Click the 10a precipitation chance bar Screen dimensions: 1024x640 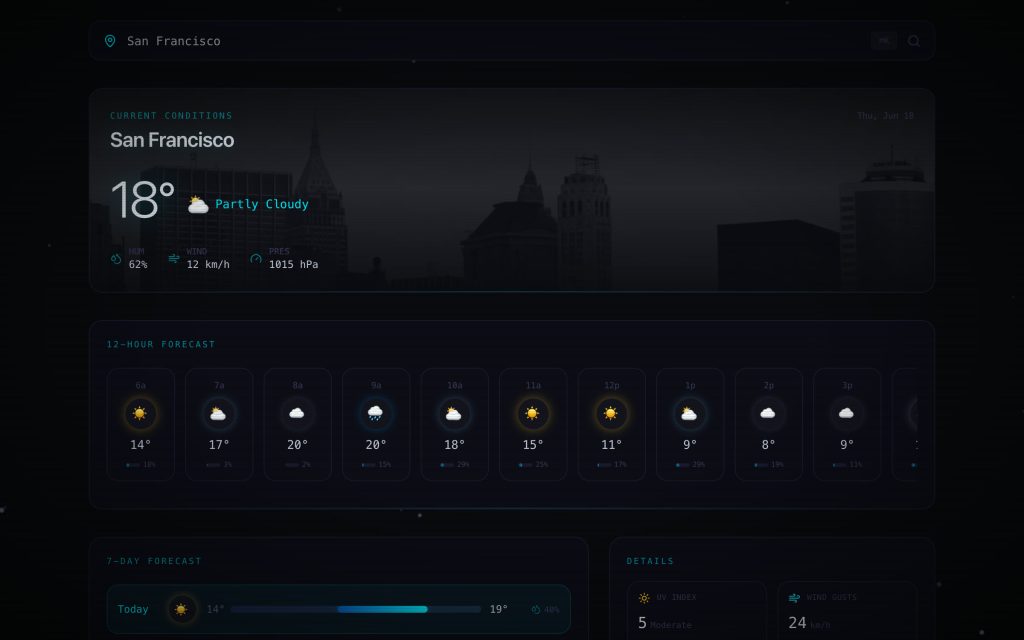click(447, 465)
